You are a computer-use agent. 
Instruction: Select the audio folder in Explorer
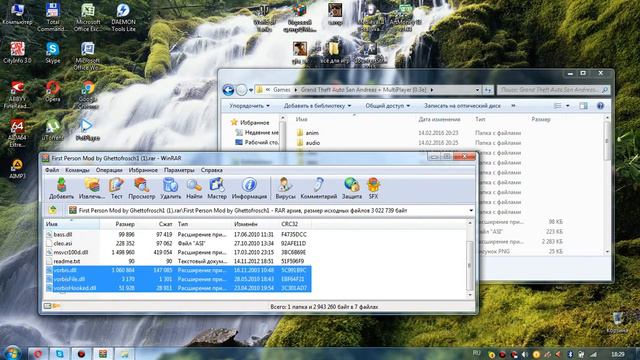(309, 143)
